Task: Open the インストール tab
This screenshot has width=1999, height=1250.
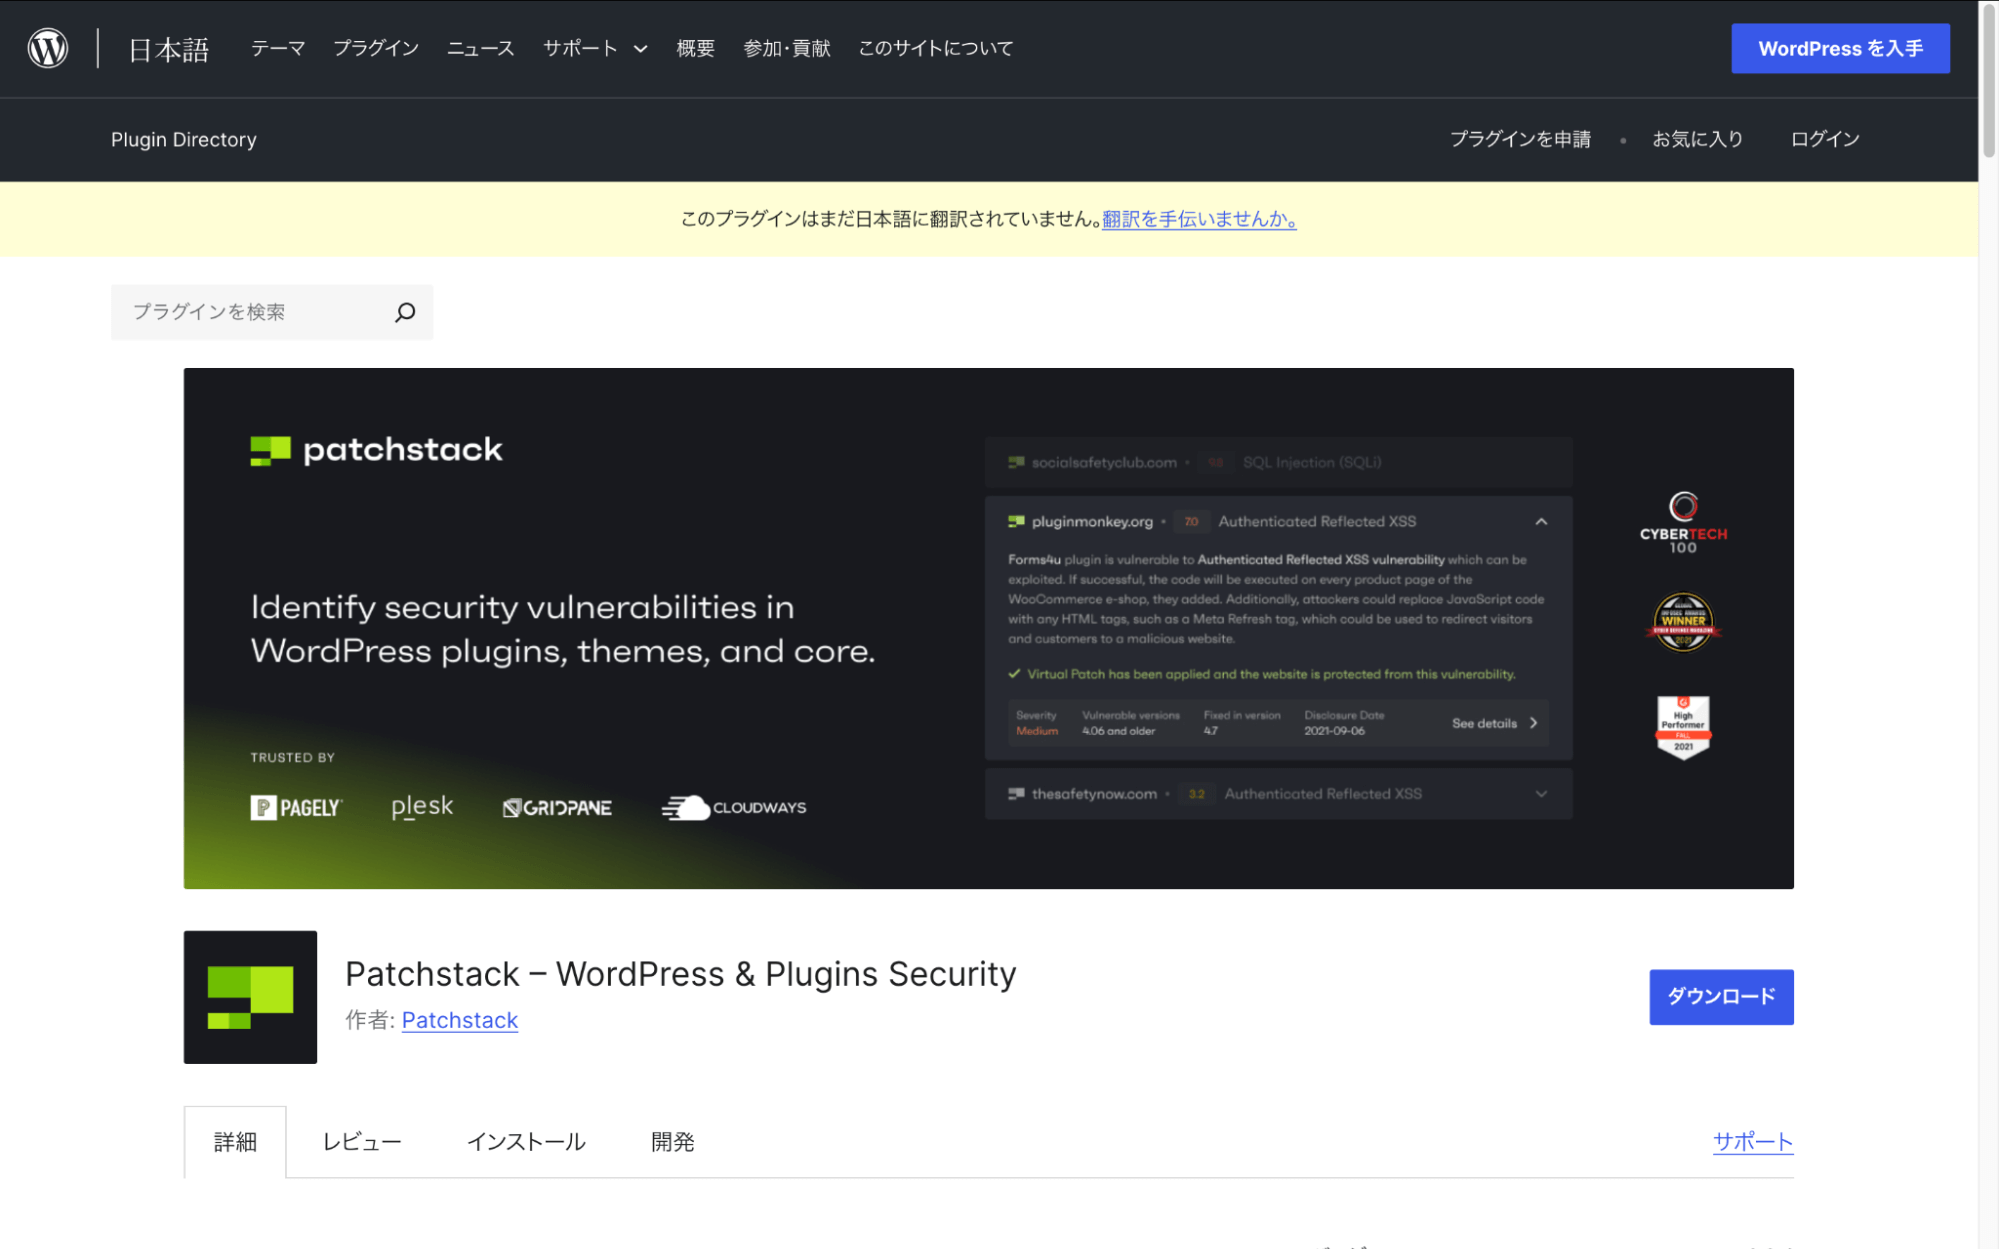Action: point(527,1141)
